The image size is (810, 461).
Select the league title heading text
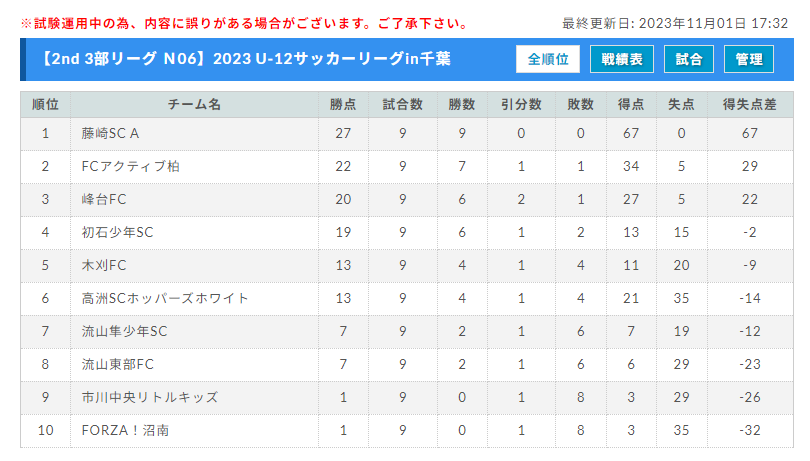tap(244, 59)
